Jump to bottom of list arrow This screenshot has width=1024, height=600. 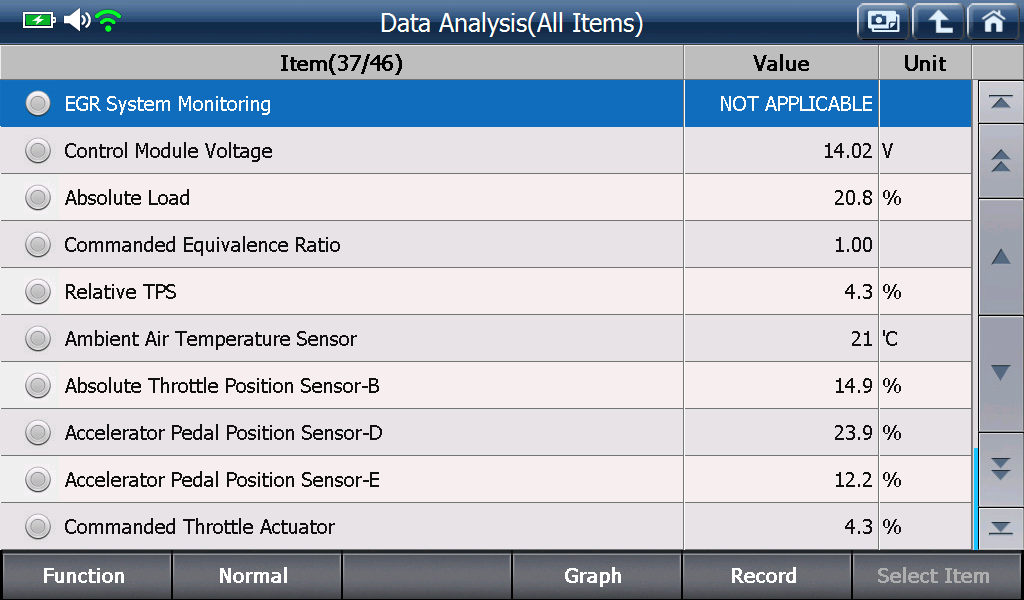coord(1000,528)
